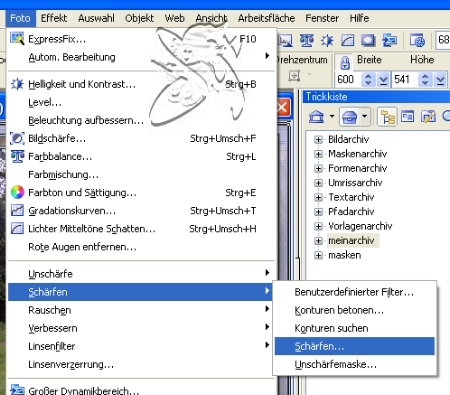This screenshot has height=395, width=450.
Task: Open the Breite value dropdown
Action: [384, 80]
